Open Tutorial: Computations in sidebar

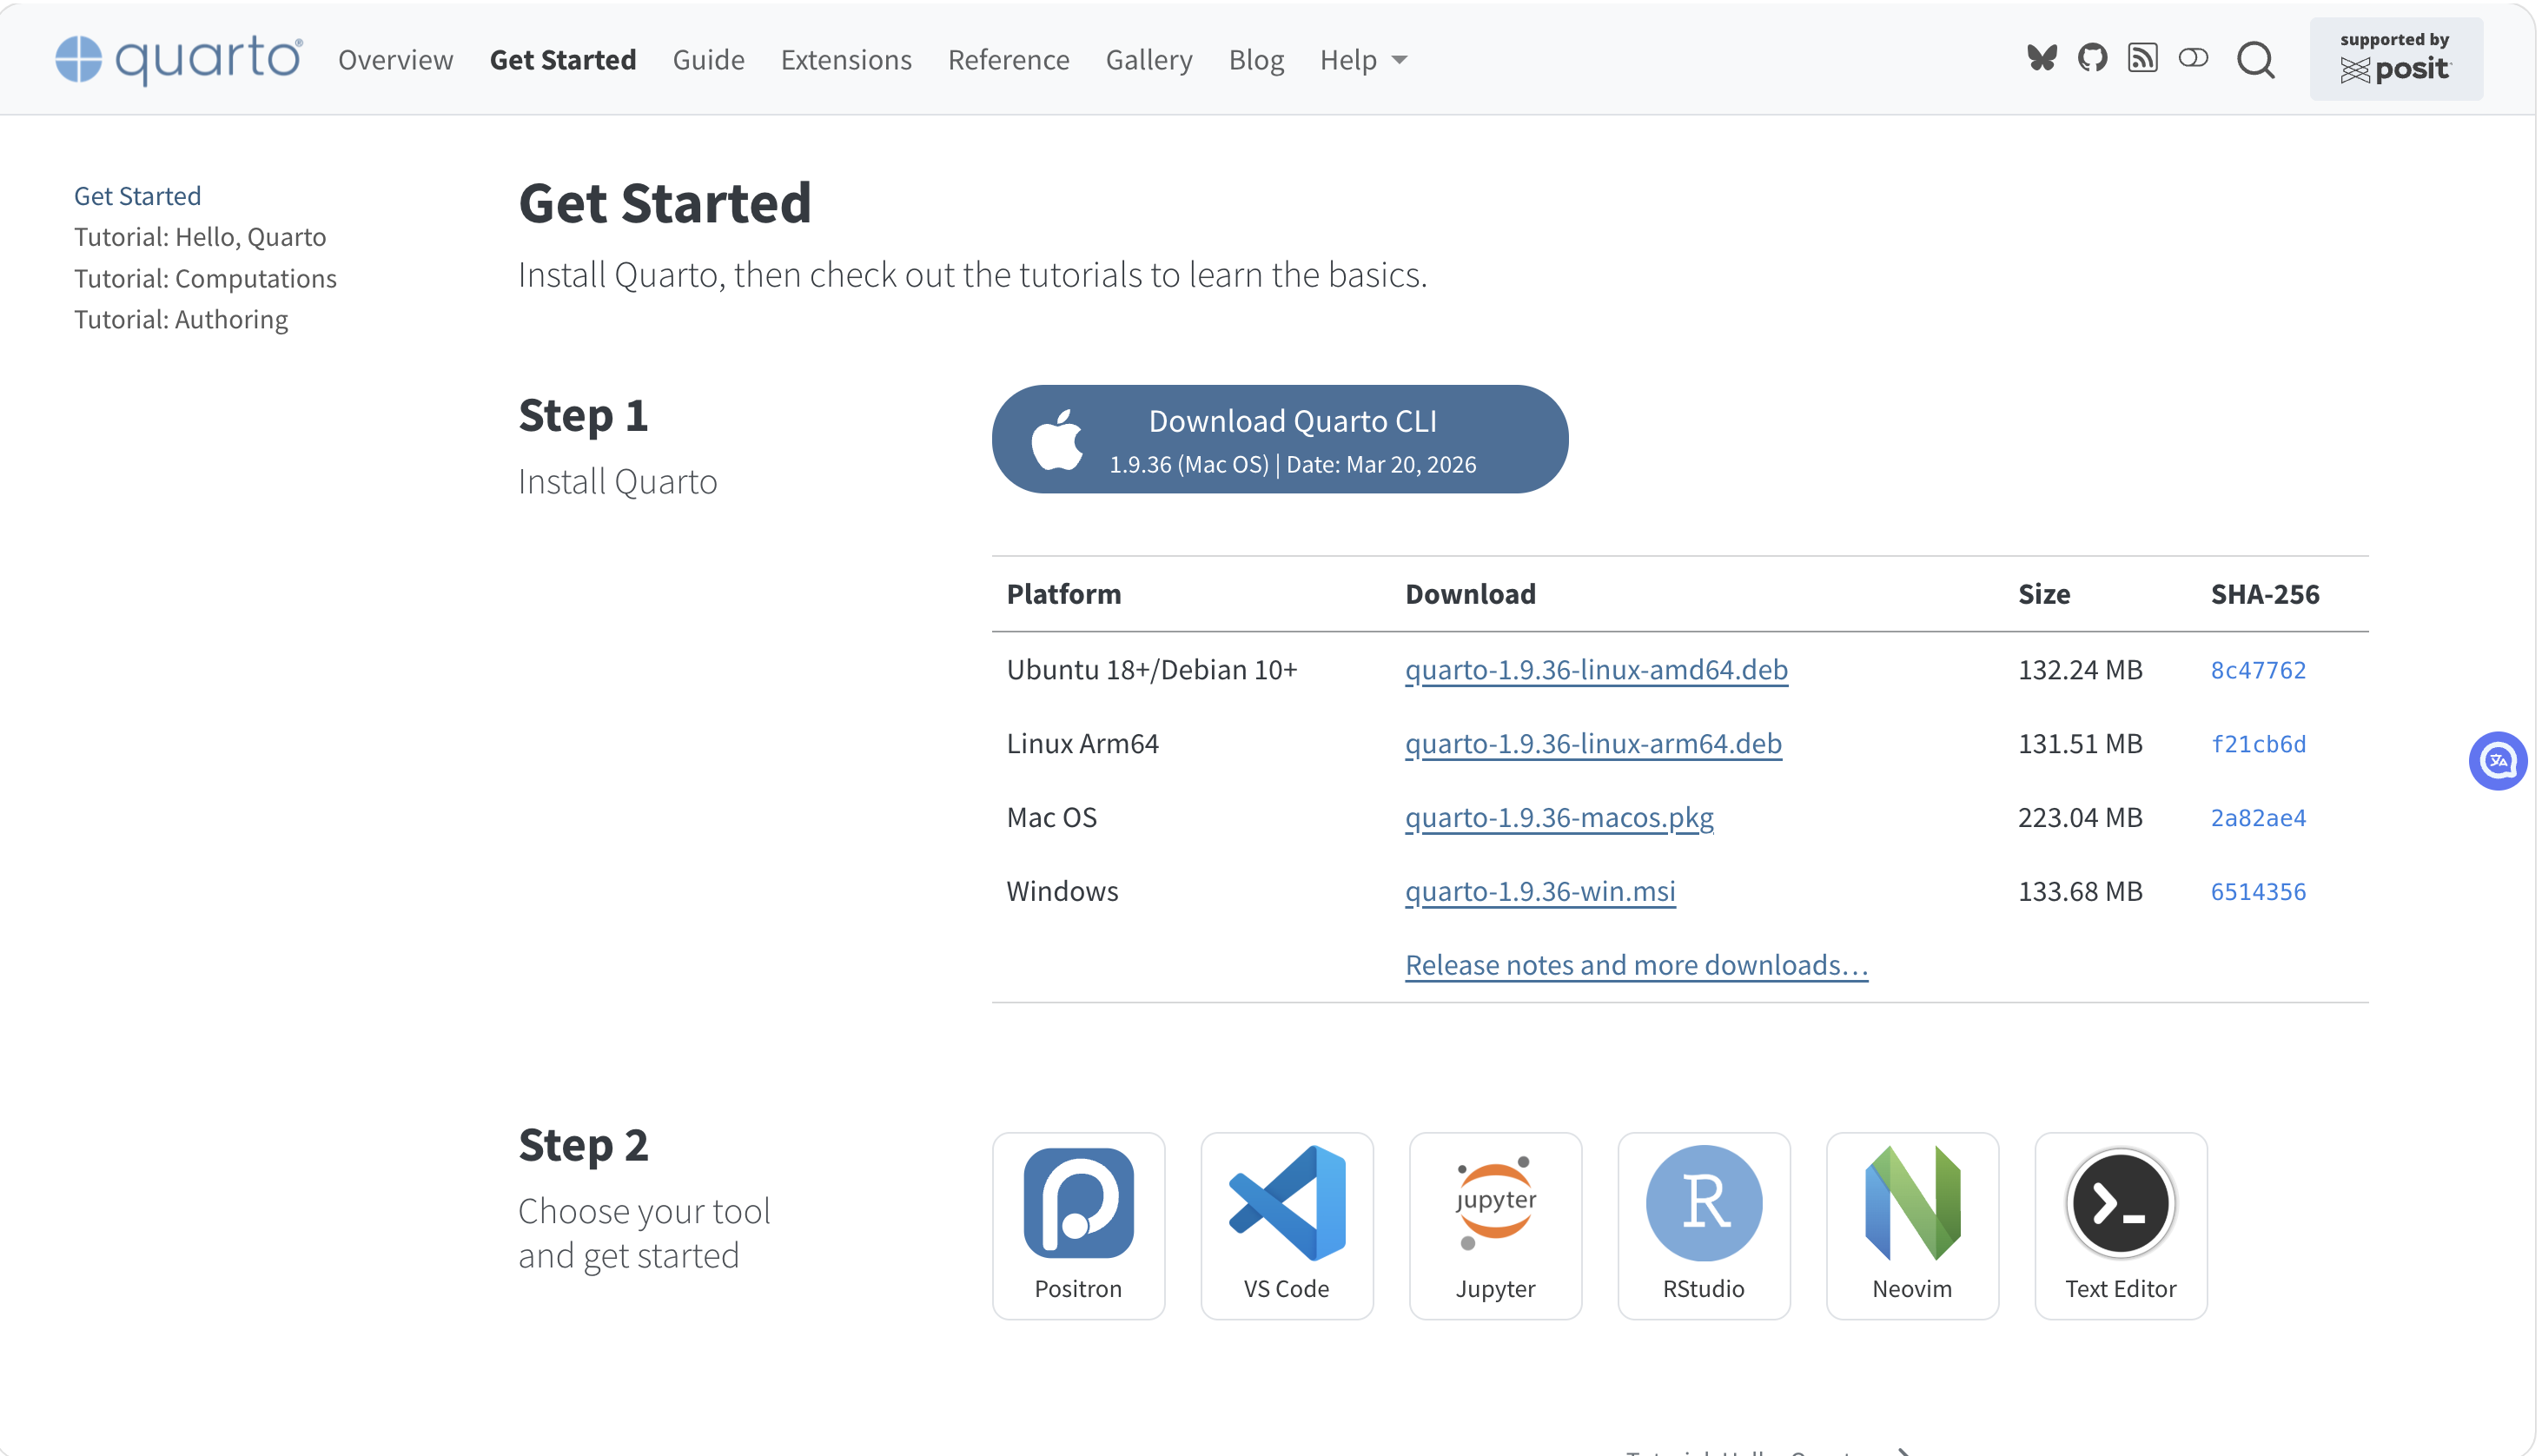tap(205, 278)
